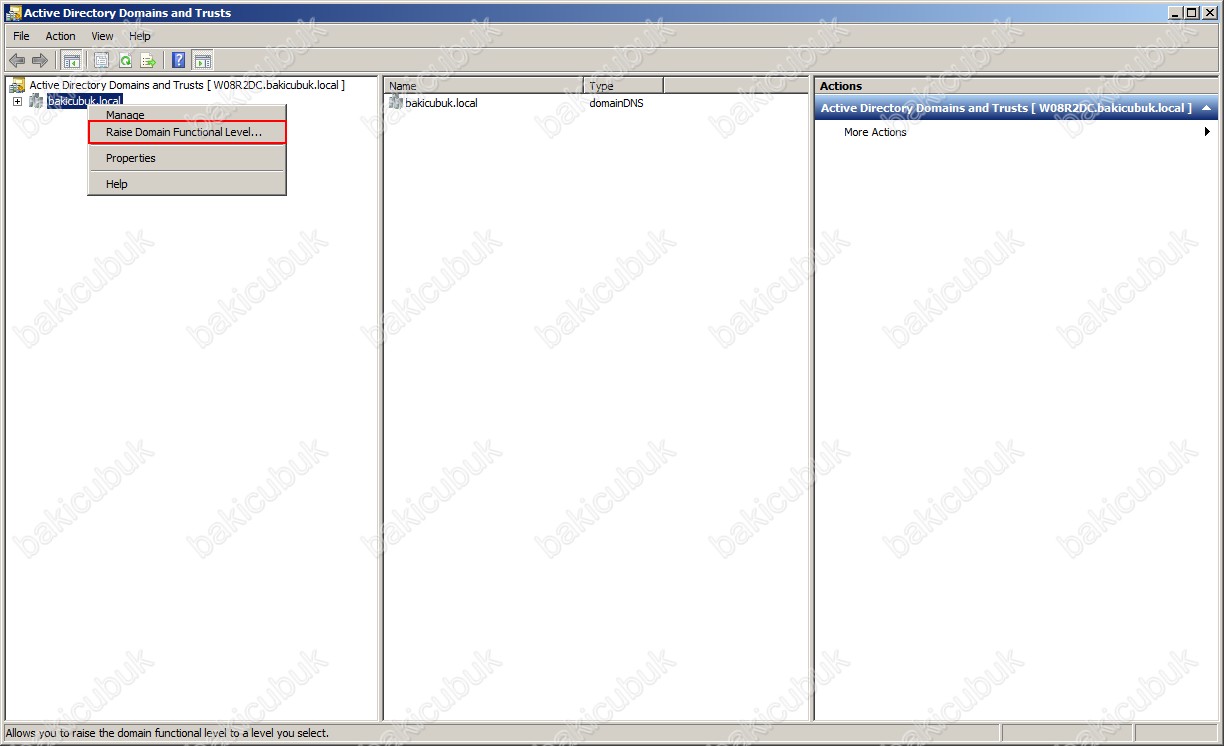Click the application icon in the title bar

point(12,13)
